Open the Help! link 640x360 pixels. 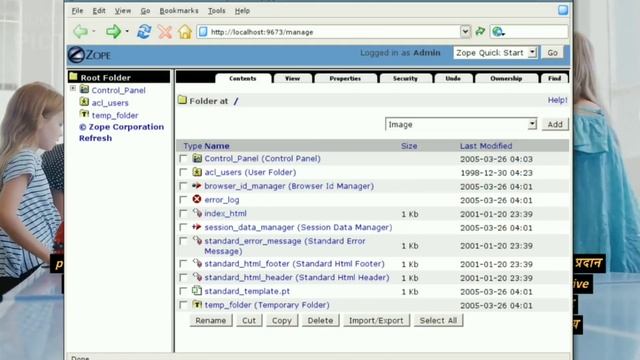point(557,100)
